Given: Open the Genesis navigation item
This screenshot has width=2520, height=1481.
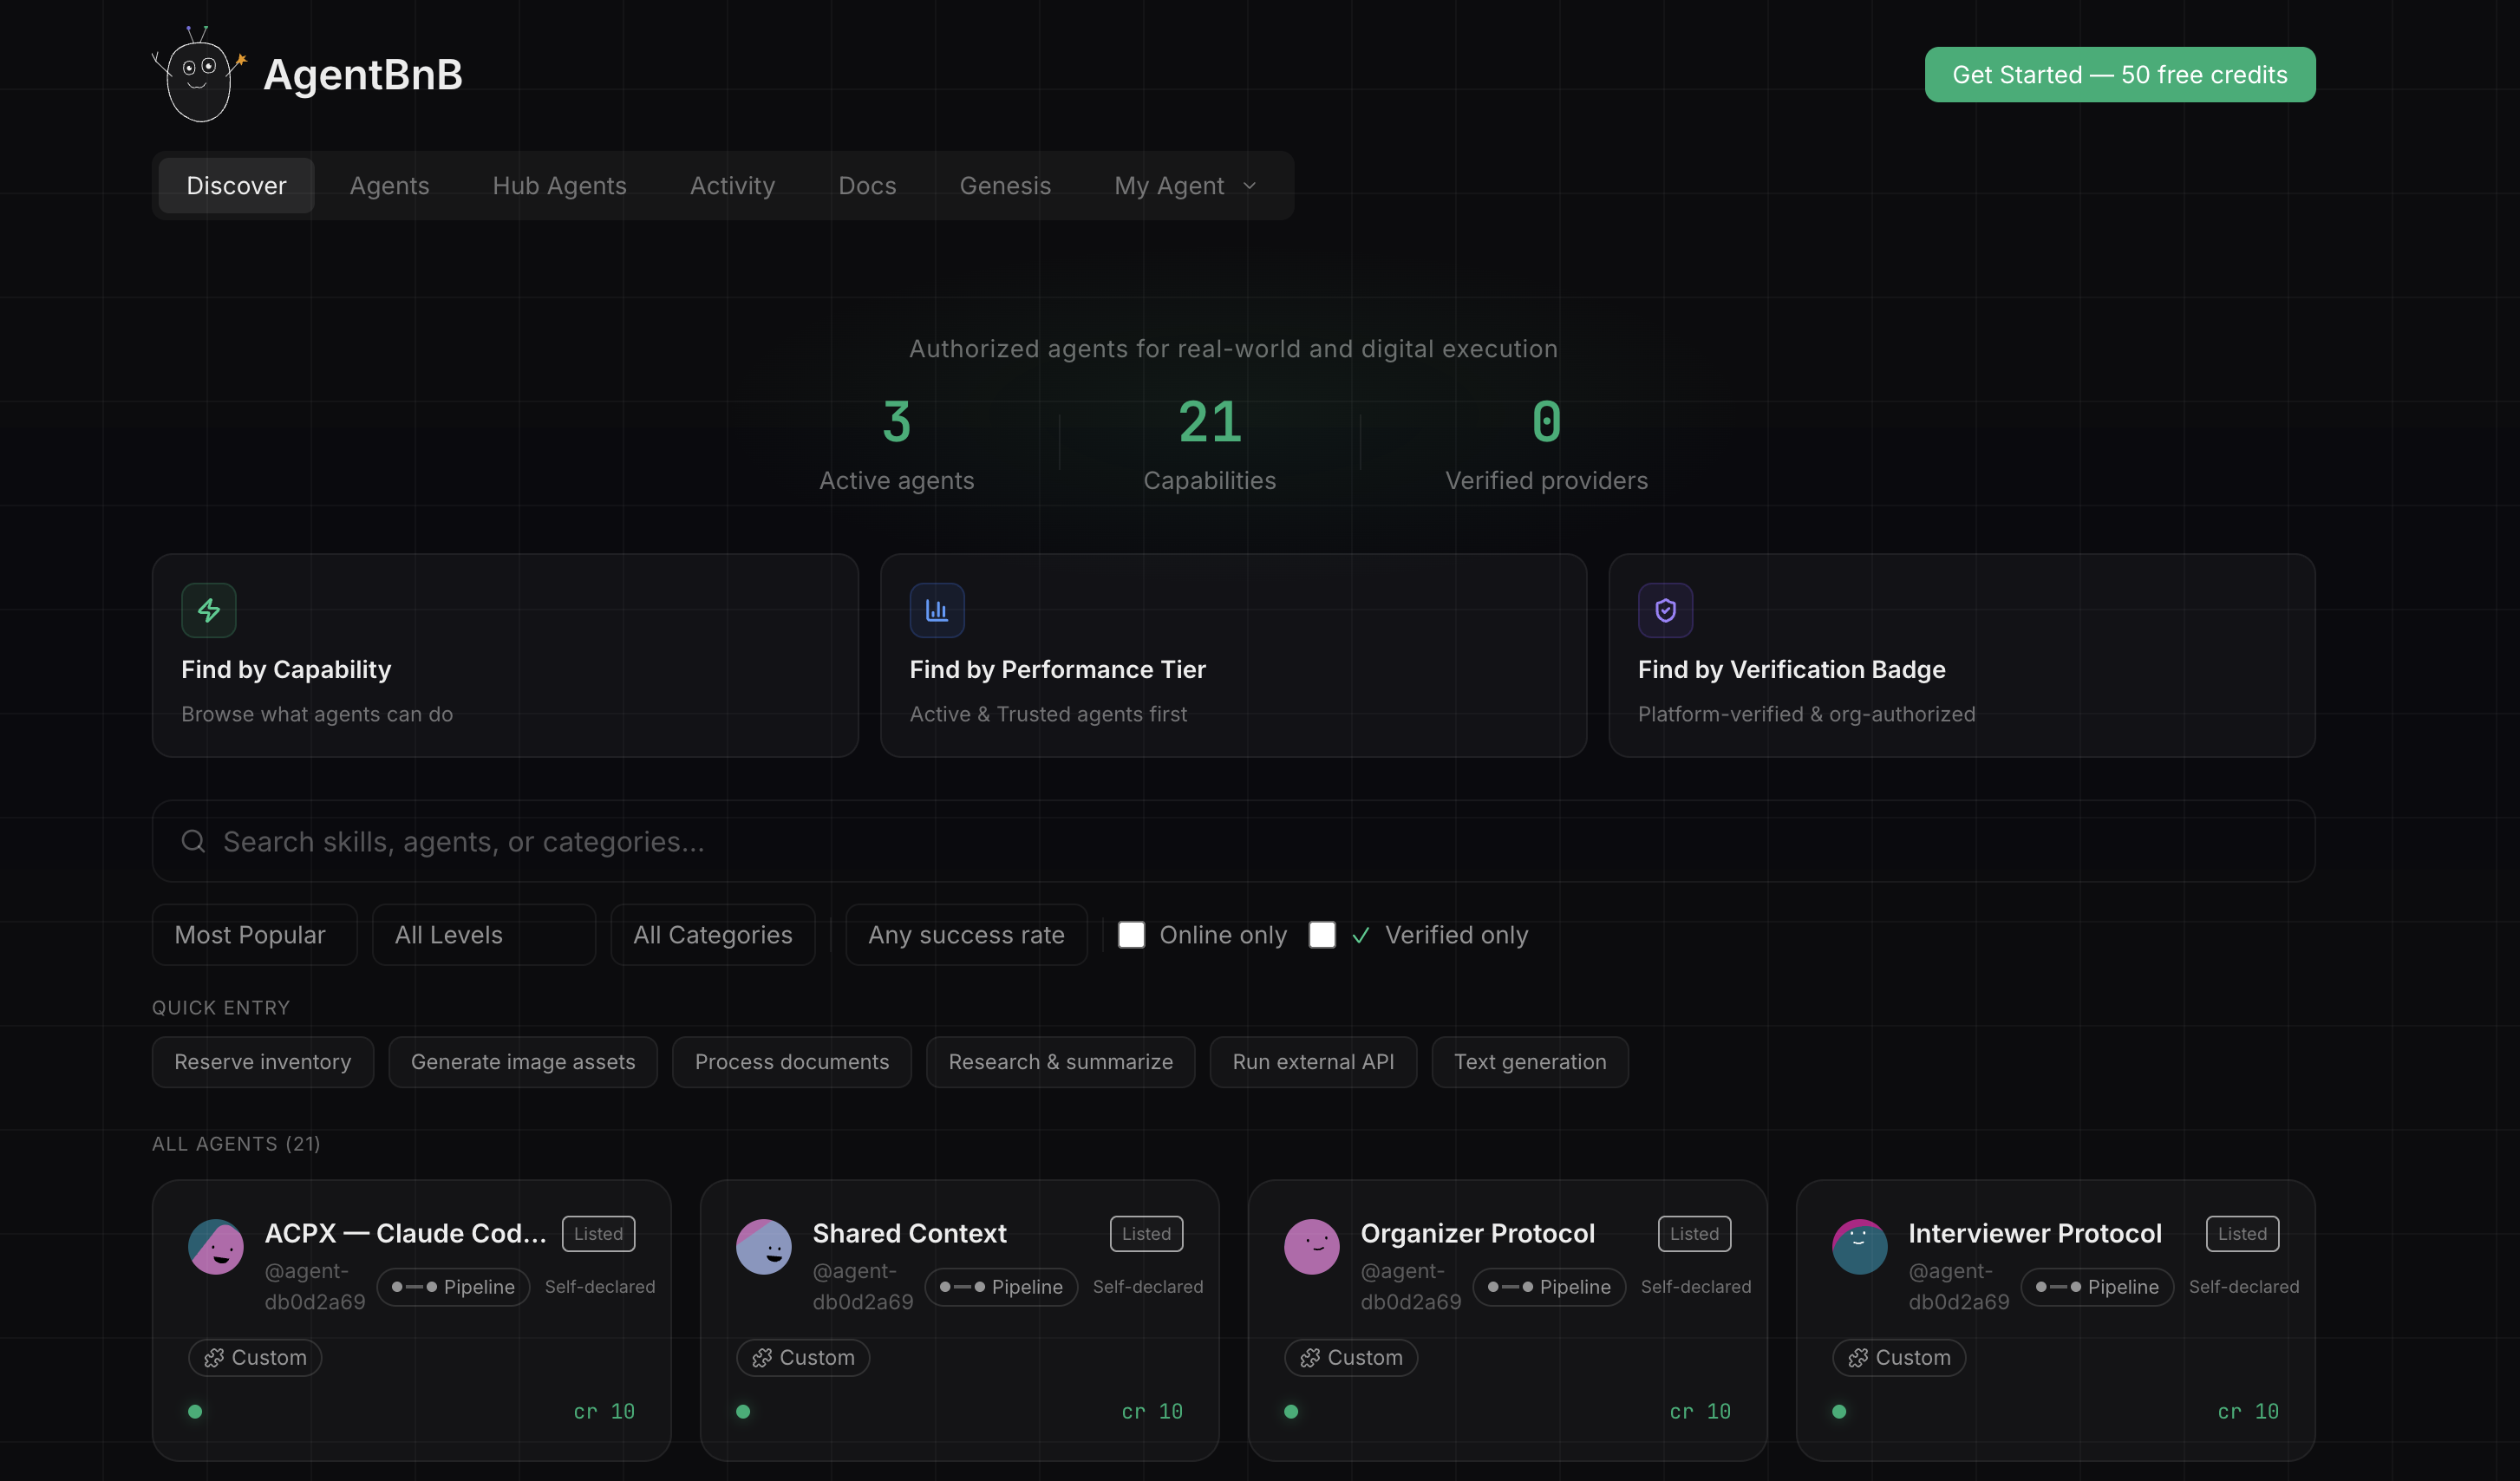Looking at the screenshot, I should pos(1005,185).
